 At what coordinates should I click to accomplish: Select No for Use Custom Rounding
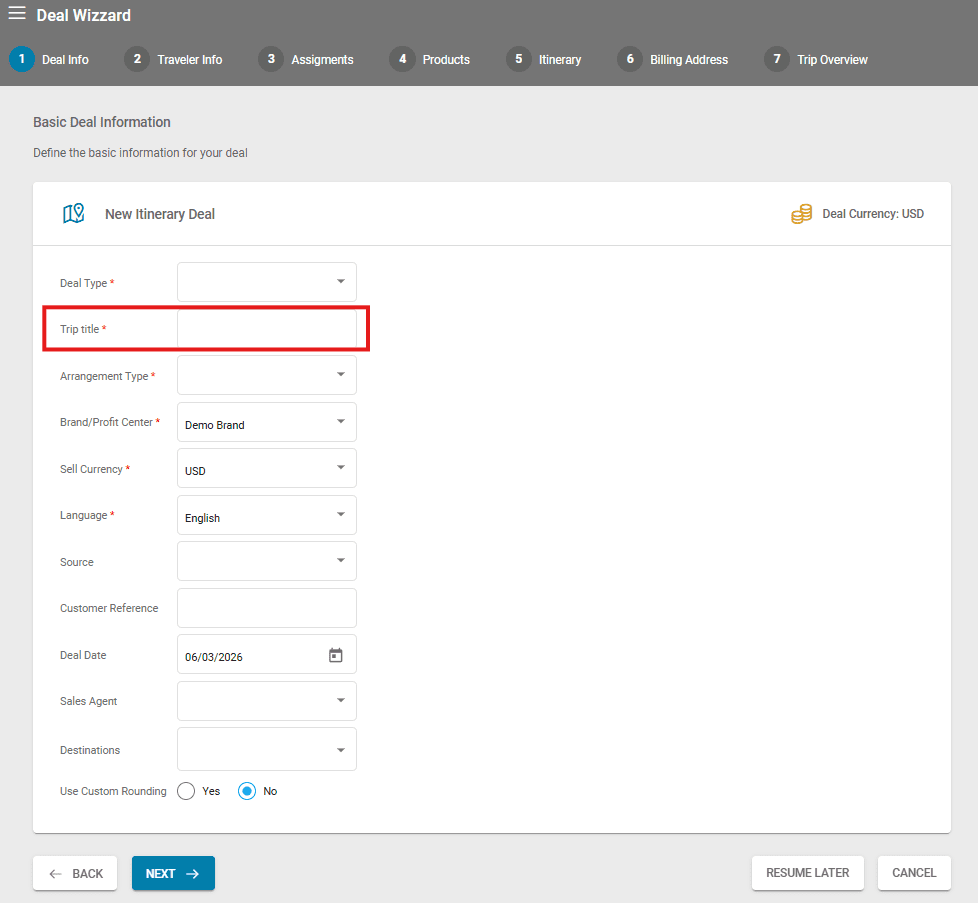[247, 791]
